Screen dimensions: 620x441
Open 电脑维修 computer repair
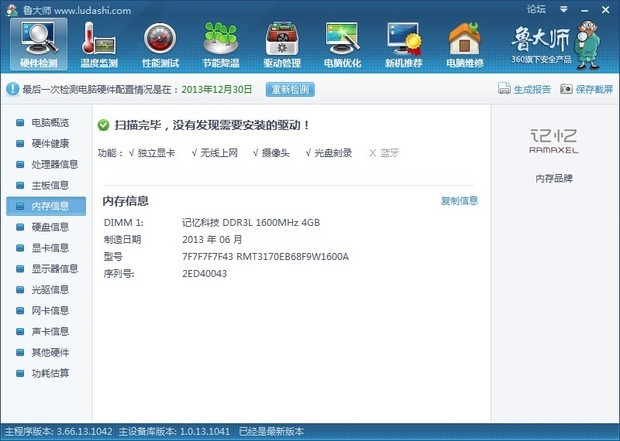(465, 45)
